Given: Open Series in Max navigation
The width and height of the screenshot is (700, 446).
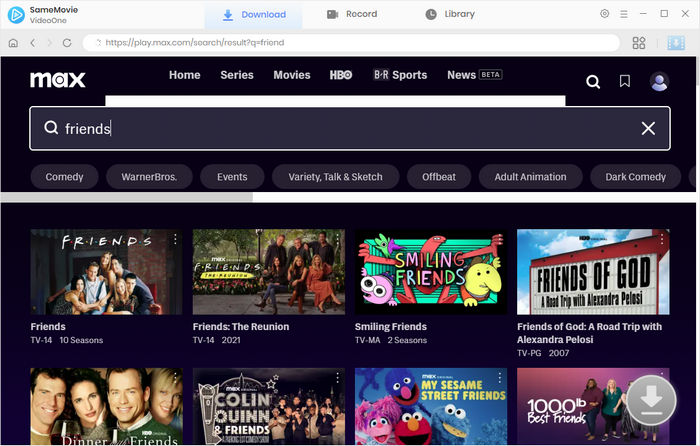Looking at the screenshot, I should click(237, 75).
